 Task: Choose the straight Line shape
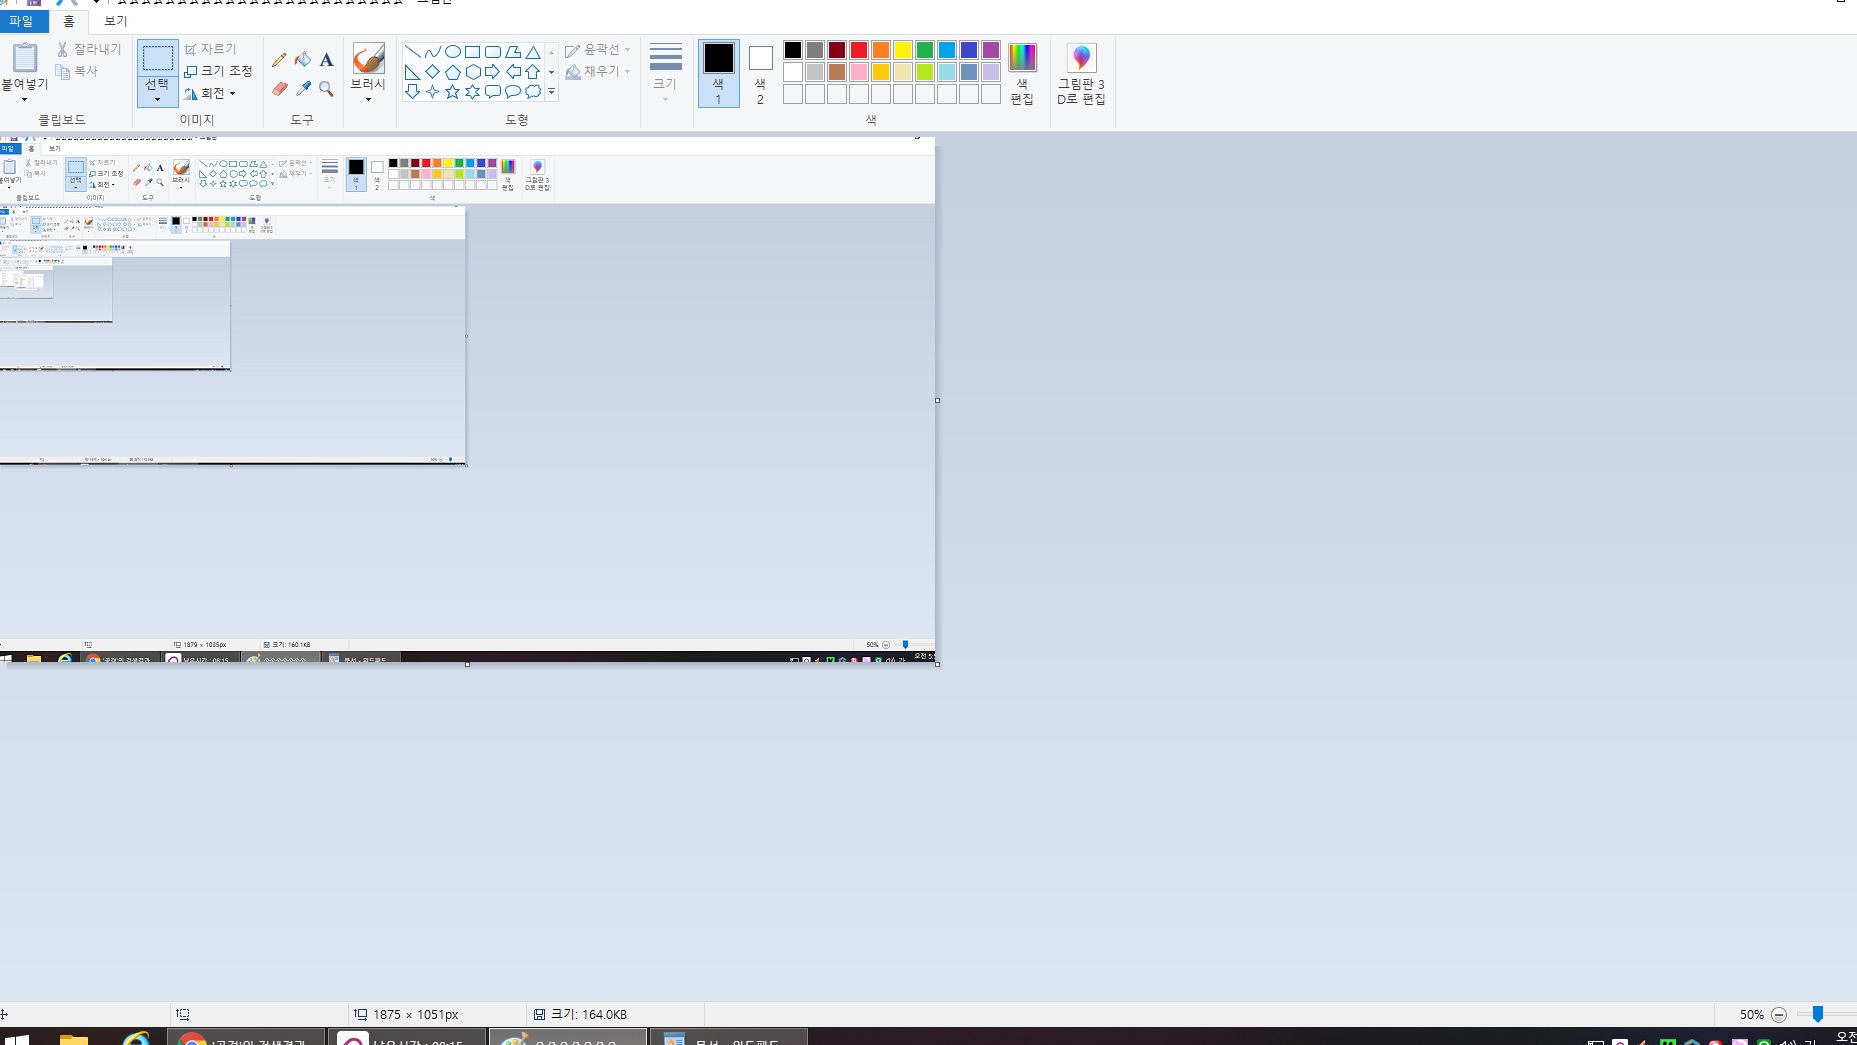pos(412,52)
